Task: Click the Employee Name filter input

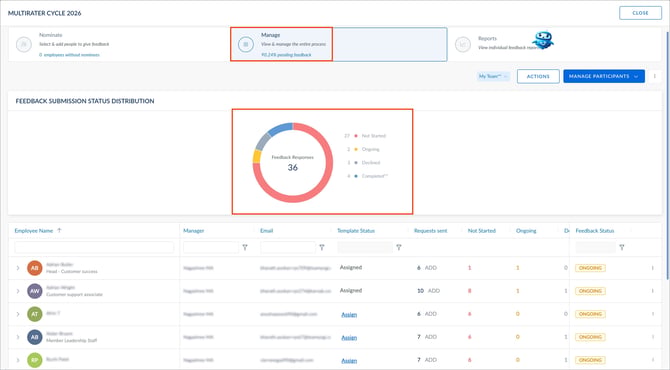Action: [94, 247]
